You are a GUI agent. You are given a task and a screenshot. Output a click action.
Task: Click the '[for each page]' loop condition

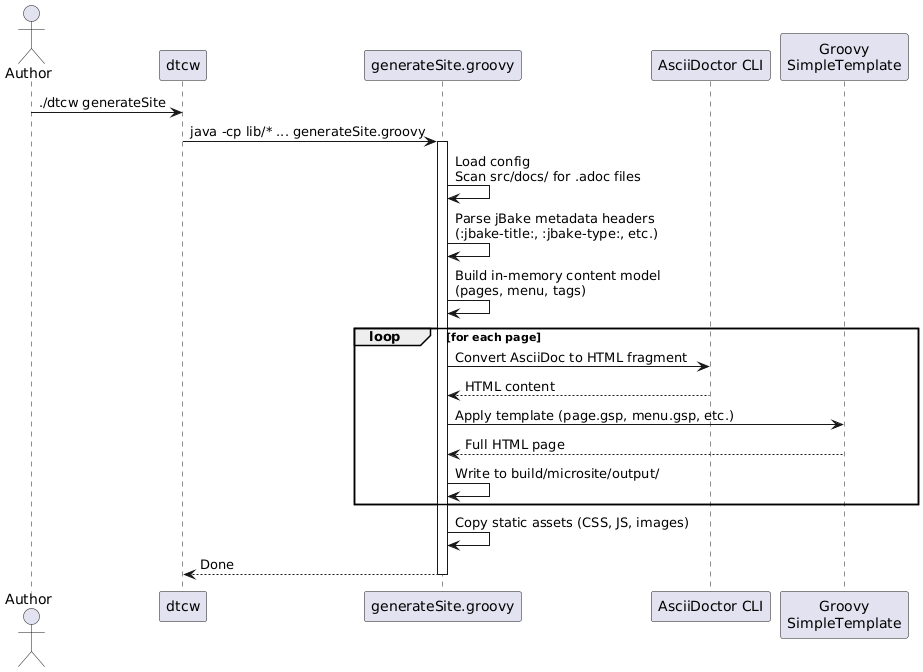pos(494,338)
